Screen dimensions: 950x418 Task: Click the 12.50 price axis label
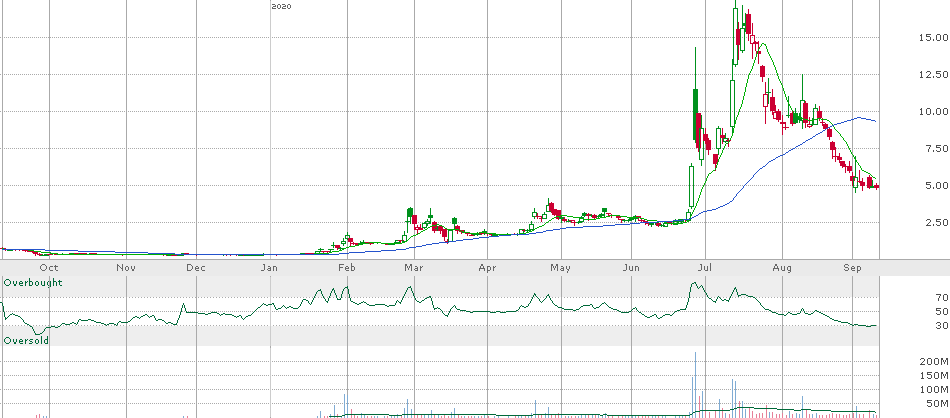934,75
